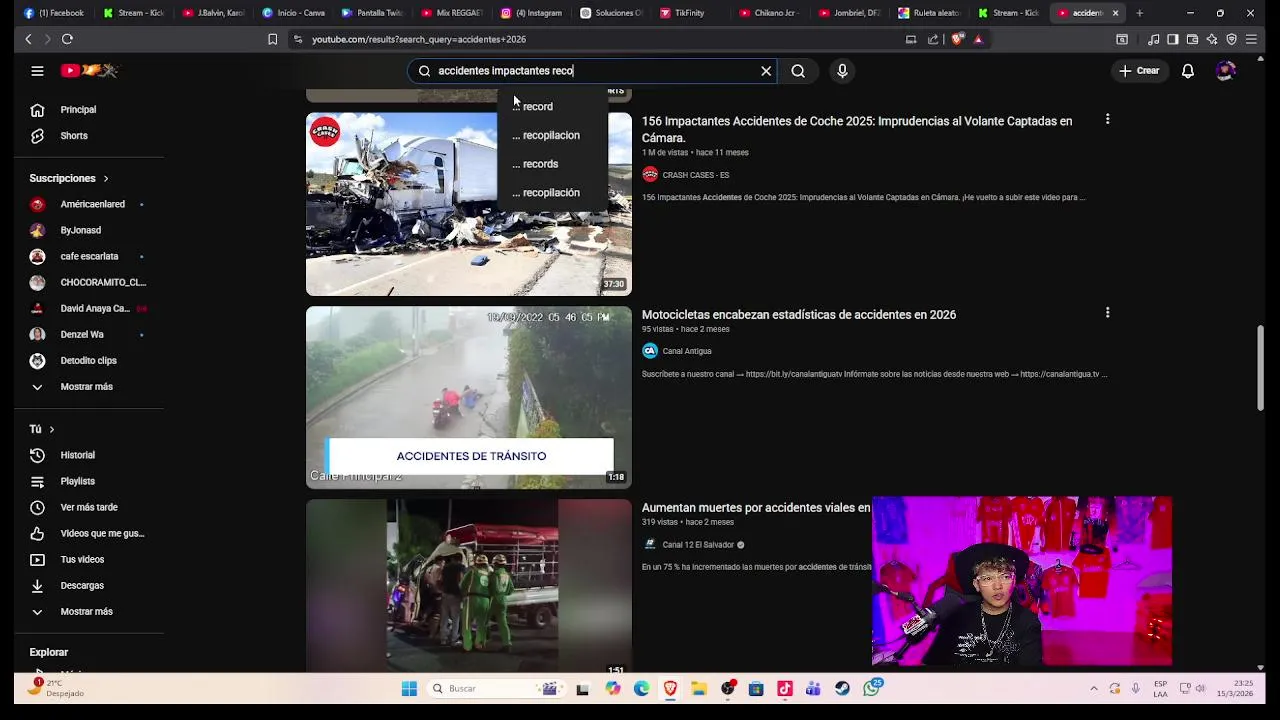Image resolution: width=1280 pixels, height=720 pixels.
Task: Click the Windows taskbar Buscar field
Action: point(495,688)
